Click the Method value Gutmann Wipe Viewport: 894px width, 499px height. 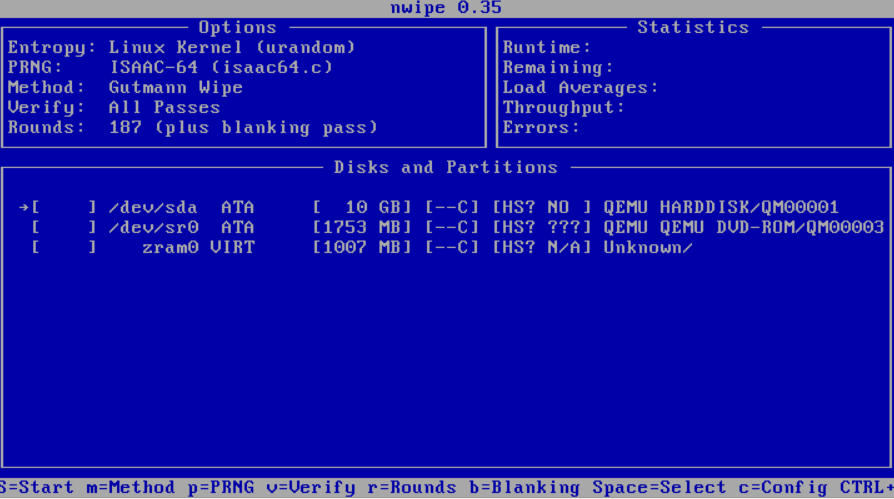point(176,87)
